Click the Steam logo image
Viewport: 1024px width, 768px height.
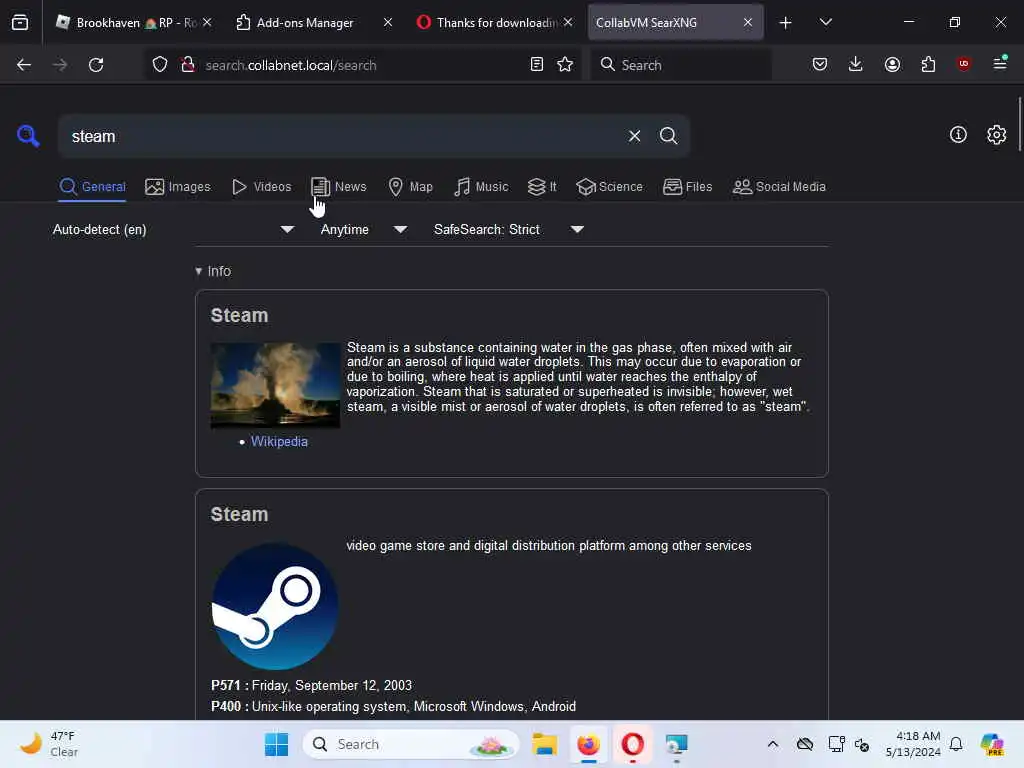point(275,605)
